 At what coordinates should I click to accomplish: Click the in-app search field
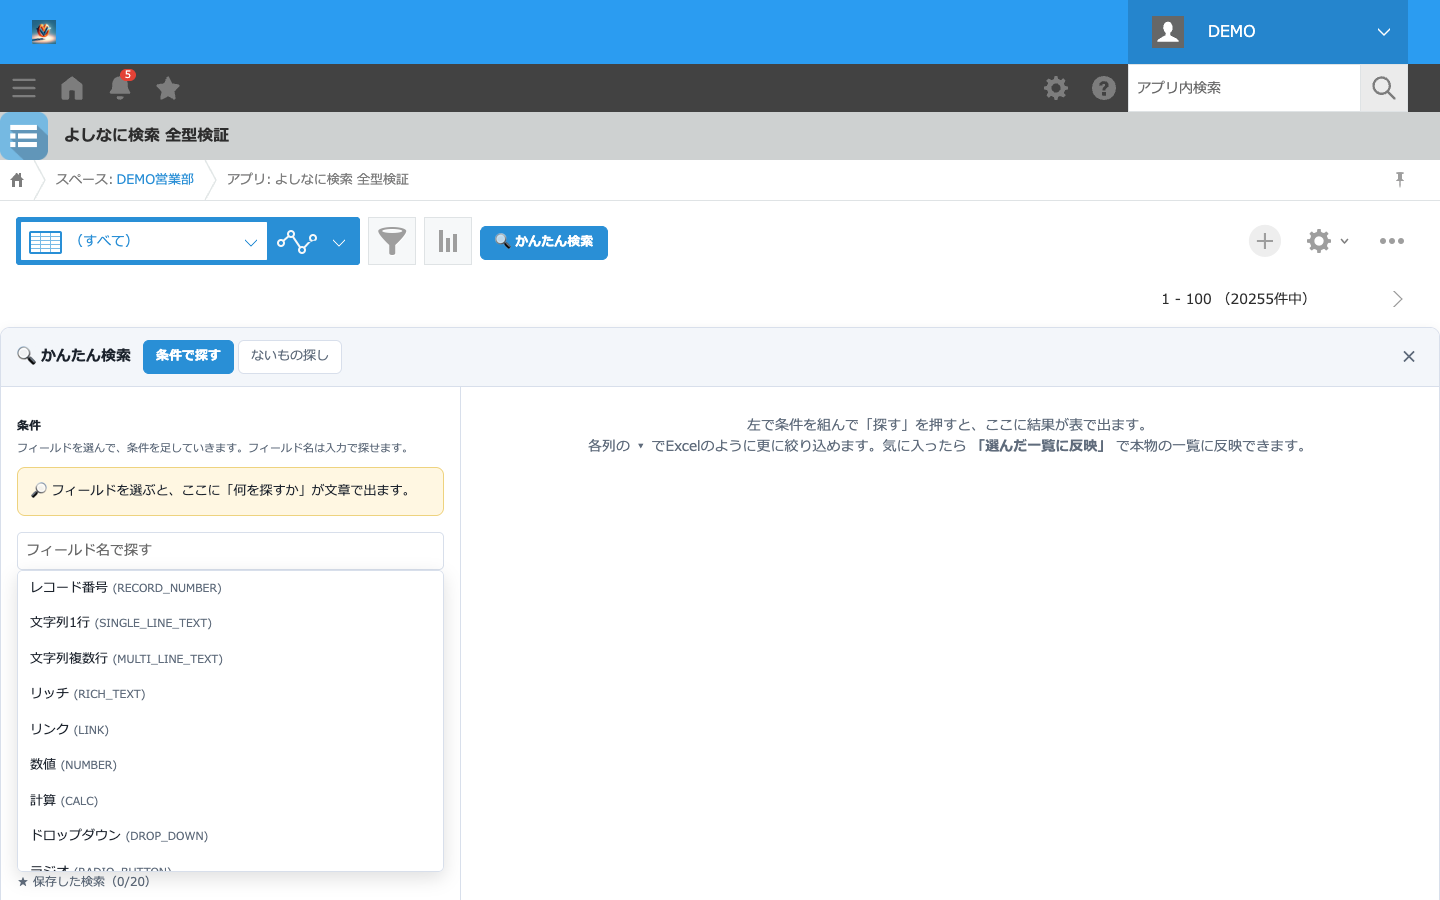(x=1244, y=88)
